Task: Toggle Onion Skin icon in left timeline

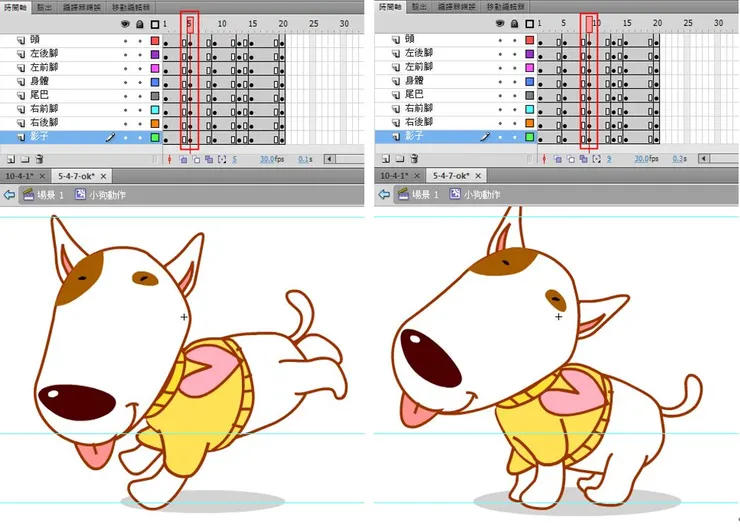Action: (x=184, y=159)
